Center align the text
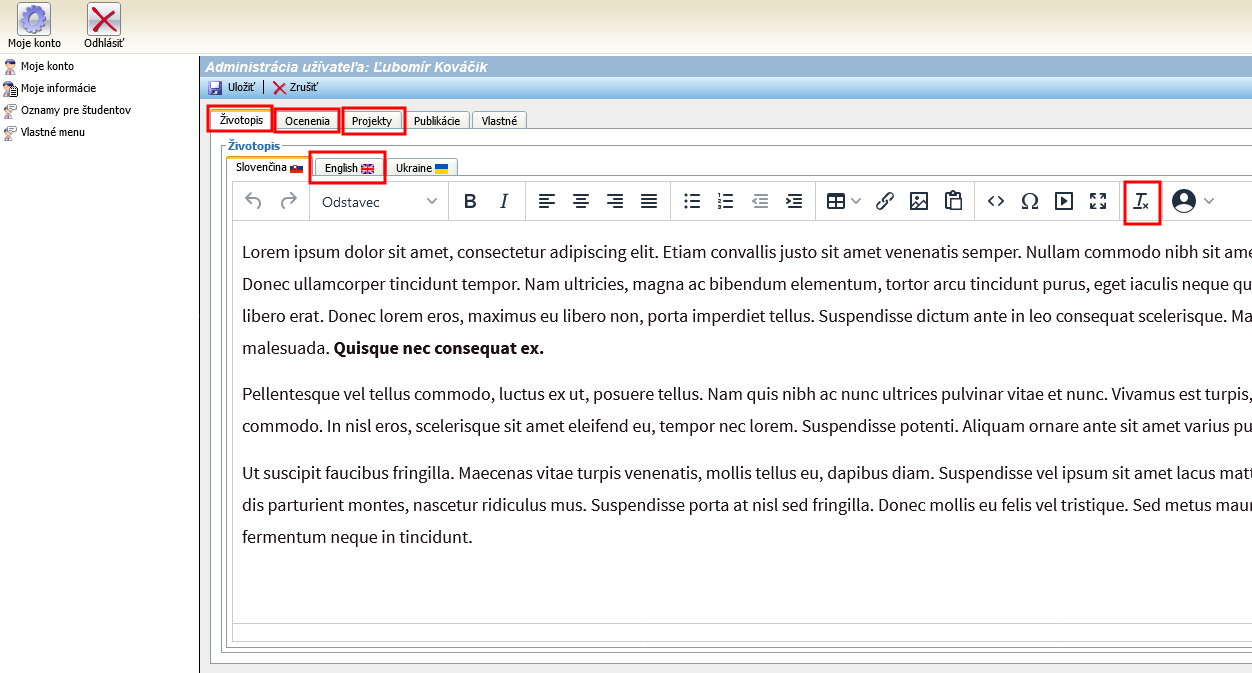Image resolution: width=1252 pixels, height=673 pixels. click(x=580, y=201)
